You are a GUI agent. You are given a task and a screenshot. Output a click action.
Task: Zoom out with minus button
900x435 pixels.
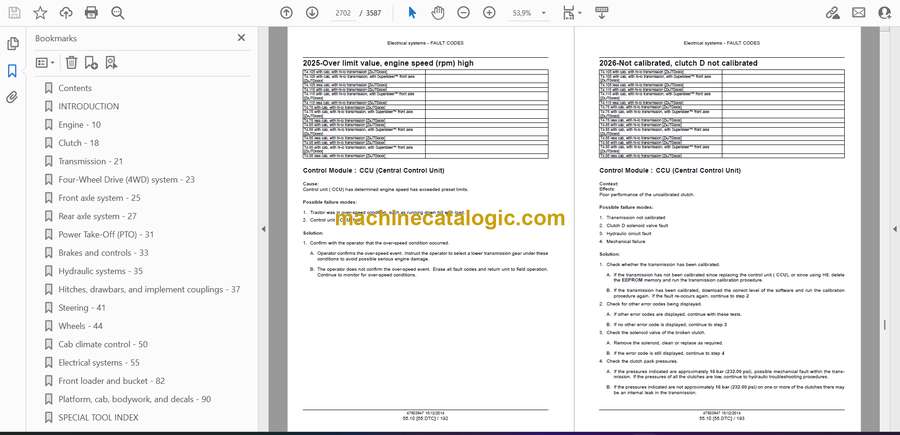coord(464,13)
